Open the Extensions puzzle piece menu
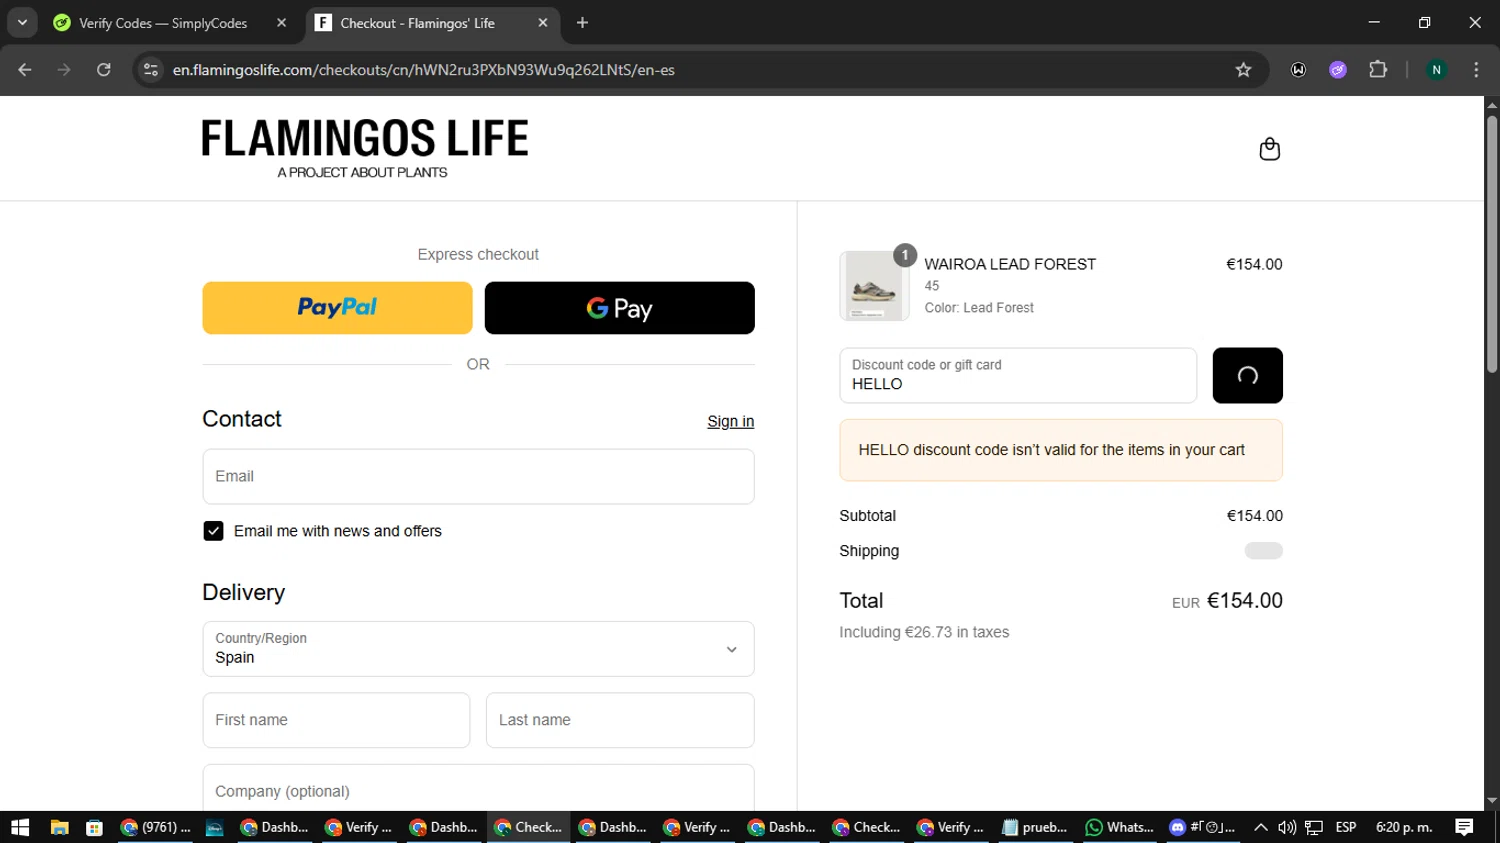This screenshot has width=1500, height=843. coord(1378,70)
